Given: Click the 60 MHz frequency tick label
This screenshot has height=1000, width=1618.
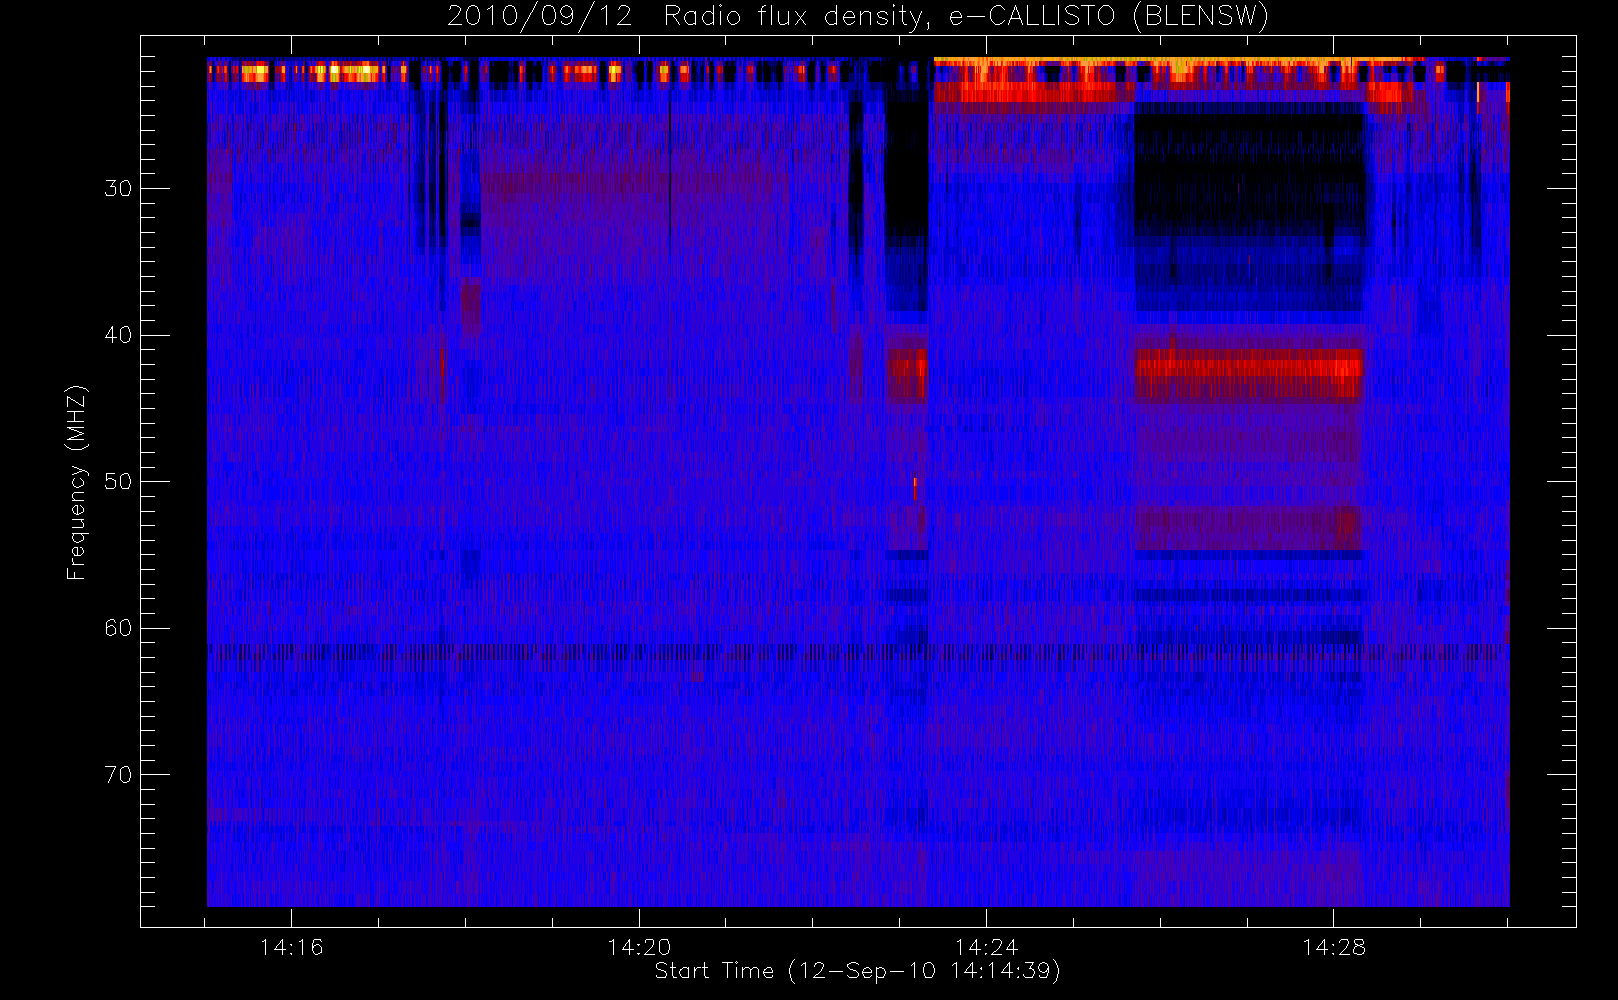Looking at the screenshot, I should (x=118, y=628).
